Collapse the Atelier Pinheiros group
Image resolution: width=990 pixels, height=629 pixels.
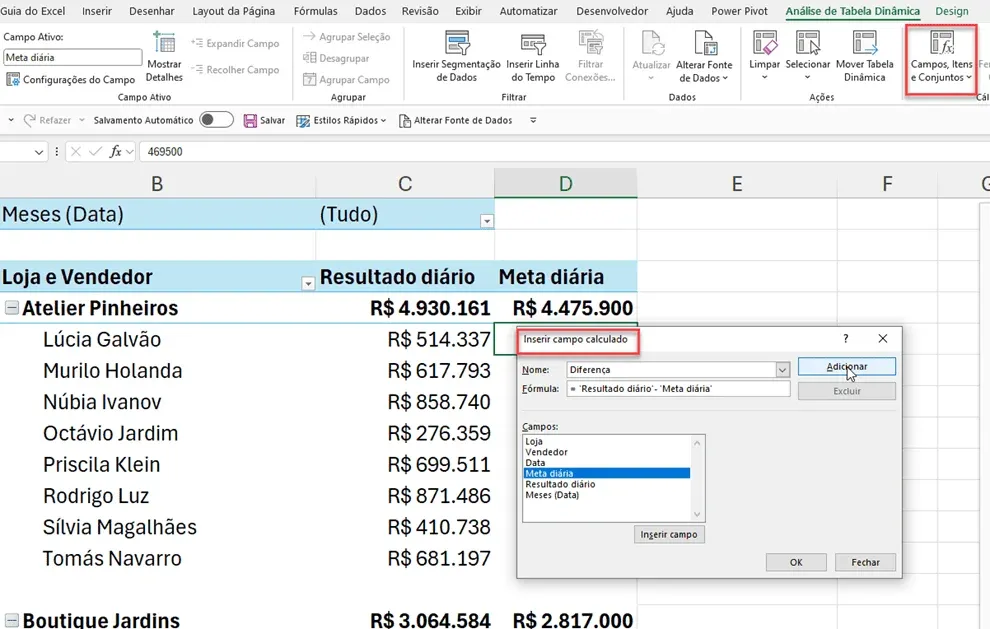(x=11, y=308)
